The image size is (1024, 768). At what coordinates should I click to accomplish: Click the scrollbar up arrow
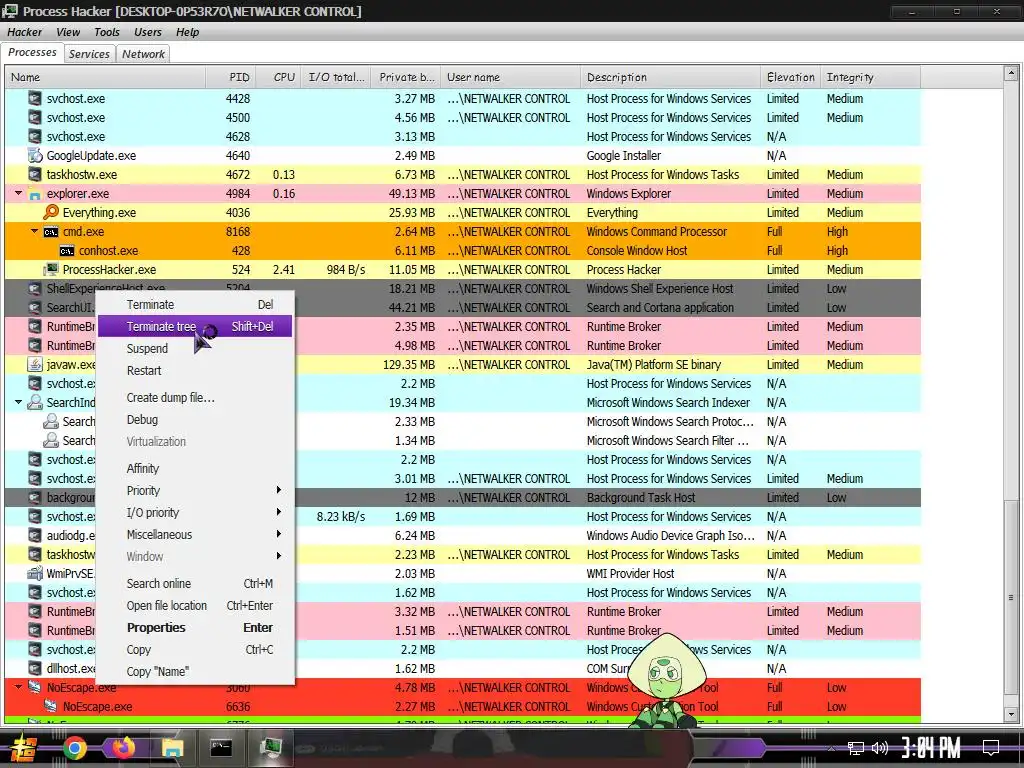click(x=1011, y=73)
